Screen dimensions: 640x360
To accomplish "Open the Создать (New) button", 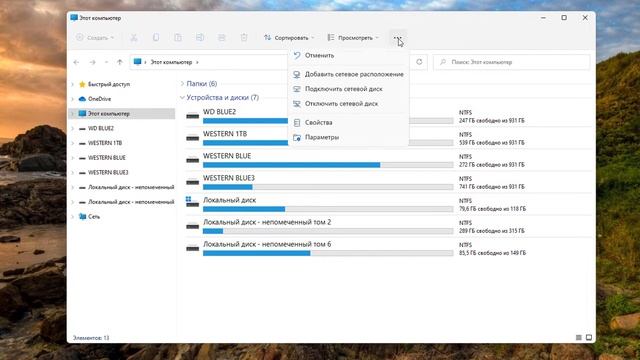I will (95, 38).
